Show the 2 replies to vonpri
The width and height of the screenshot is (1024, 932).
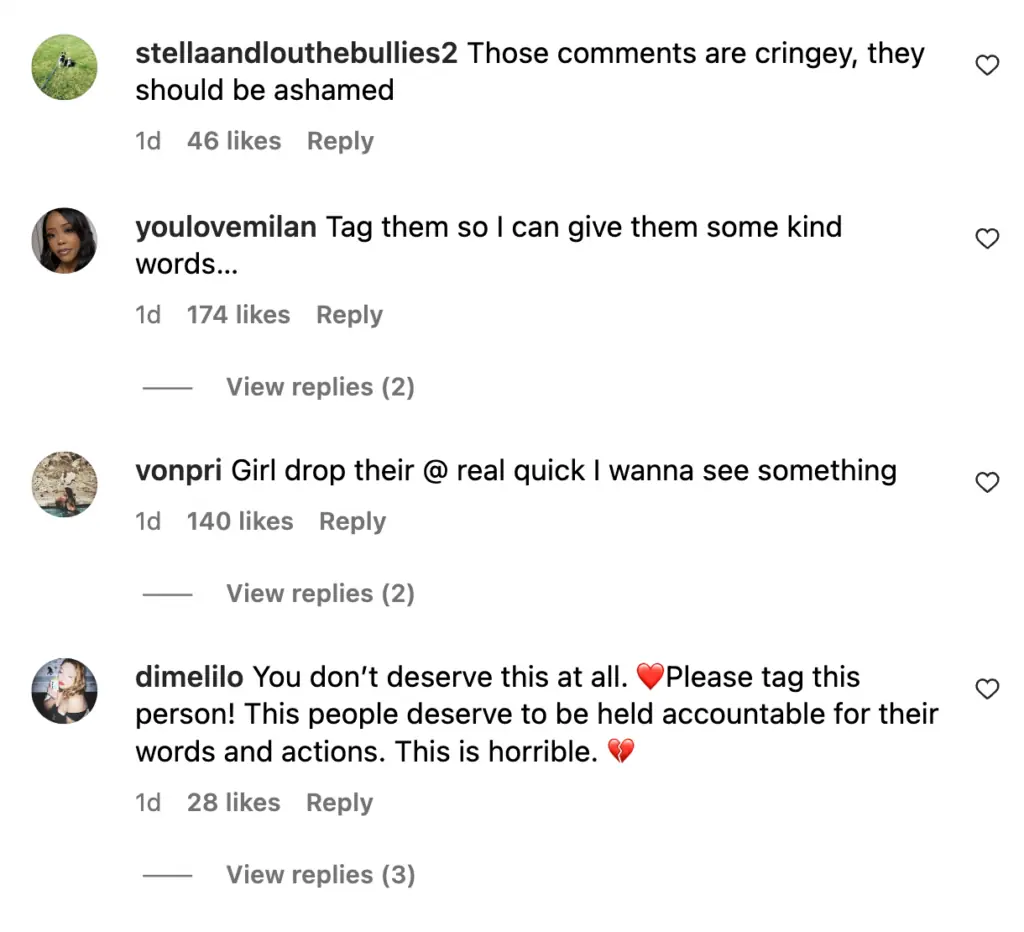pos(320,594)
